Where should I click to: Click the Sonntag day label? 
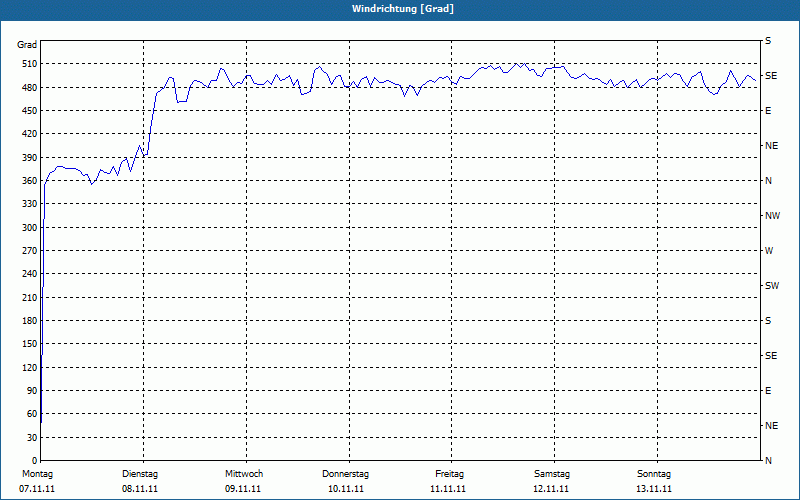tap(654, 474)
